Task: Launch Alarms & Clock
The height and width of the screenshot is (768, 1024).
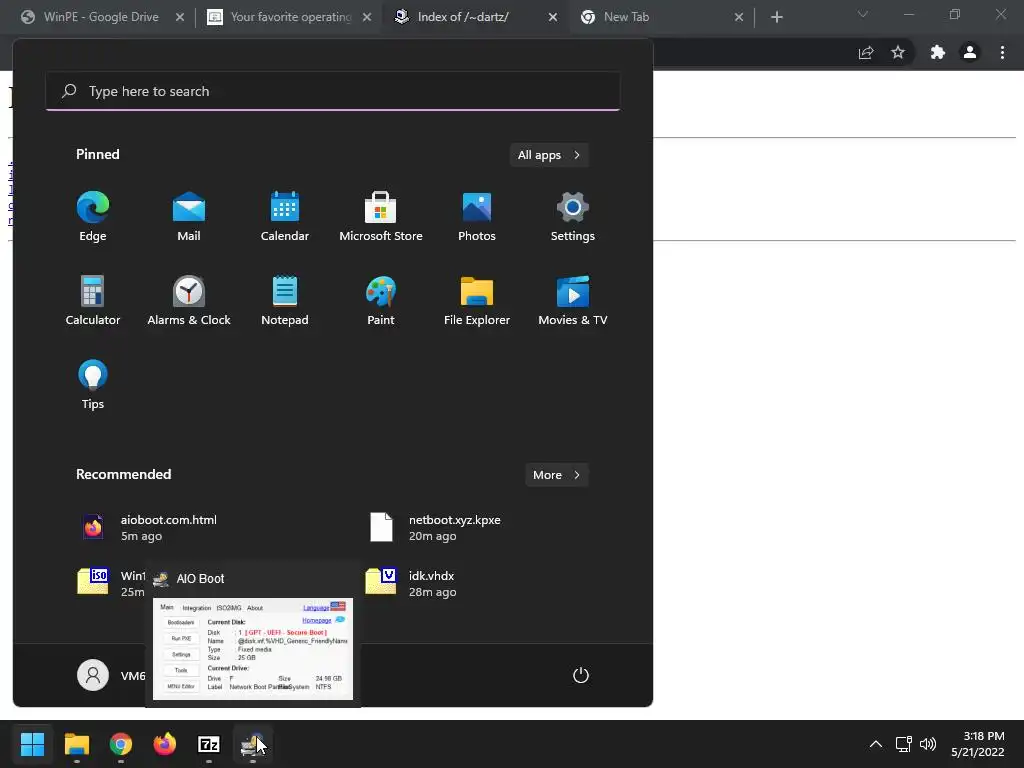Action: 189,300
